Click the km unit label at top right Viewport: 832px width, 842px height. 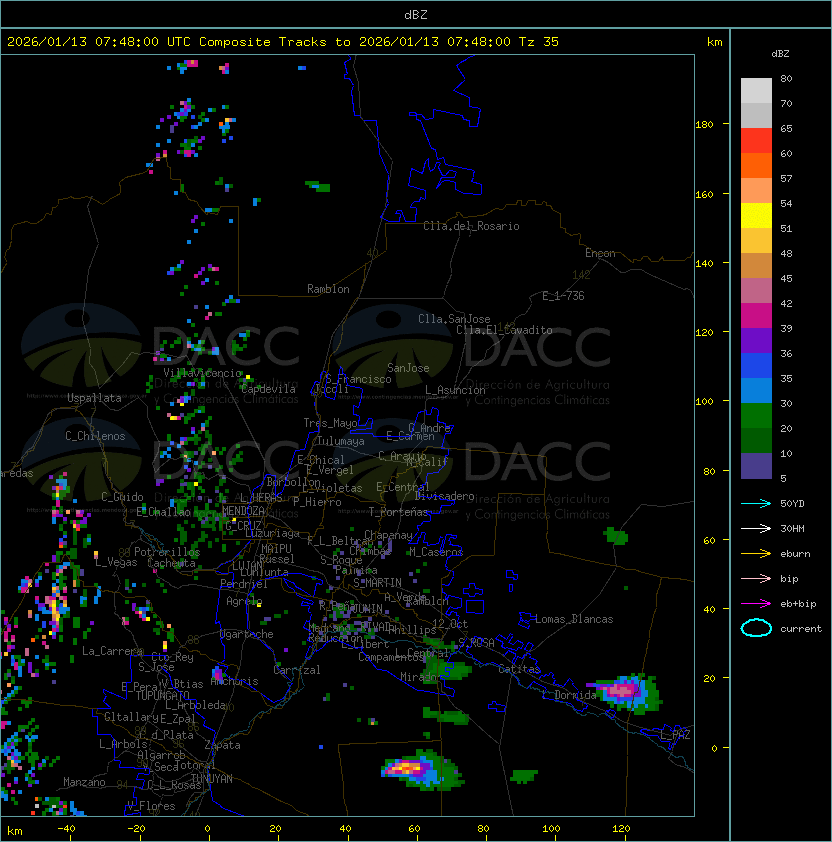[x=714, y=42]
